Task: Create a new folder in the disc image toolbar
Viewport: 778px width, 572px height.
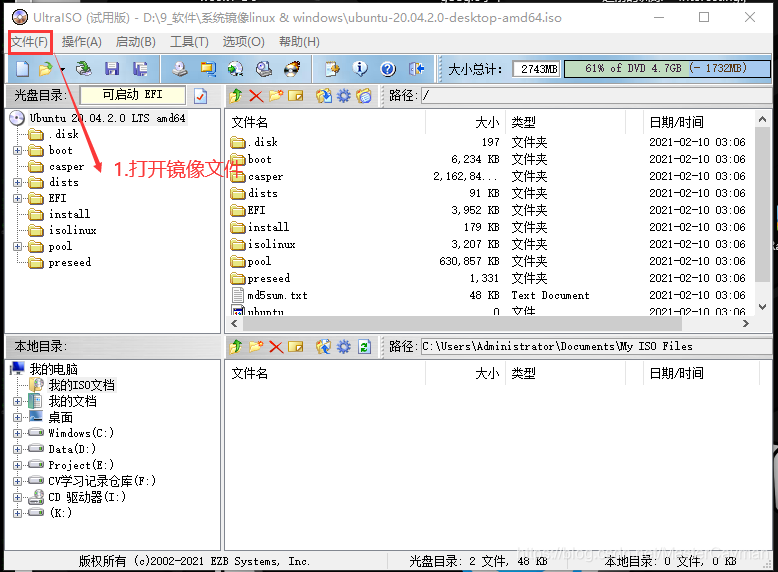Action: tap(276, 96)
